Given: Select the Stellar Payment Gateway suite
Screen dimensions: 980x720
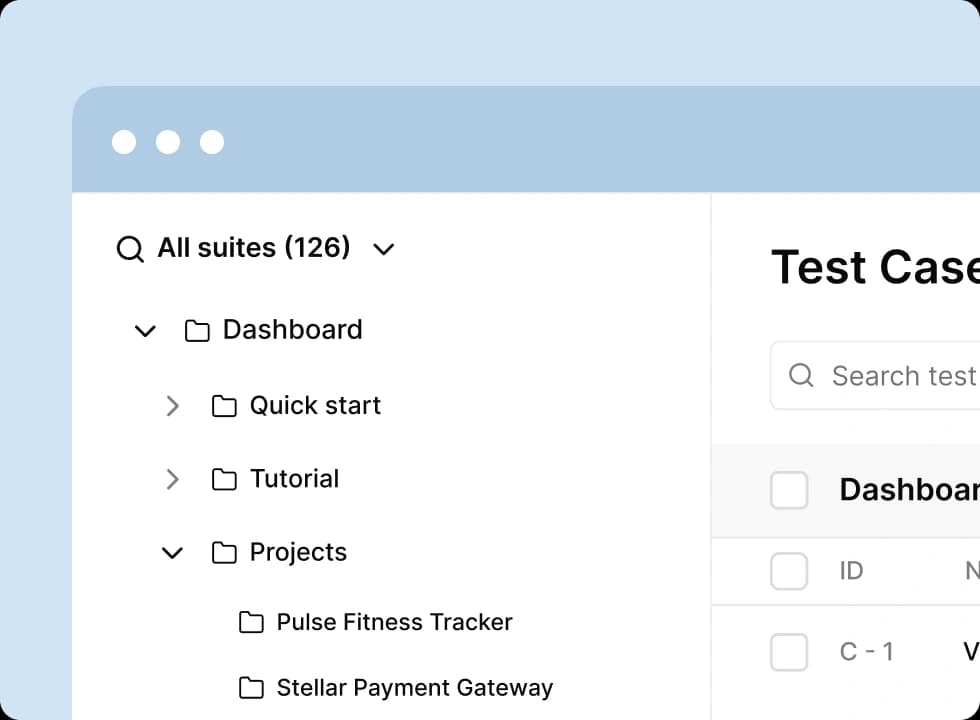Looking at the screenshot, I should click(414, 688).
